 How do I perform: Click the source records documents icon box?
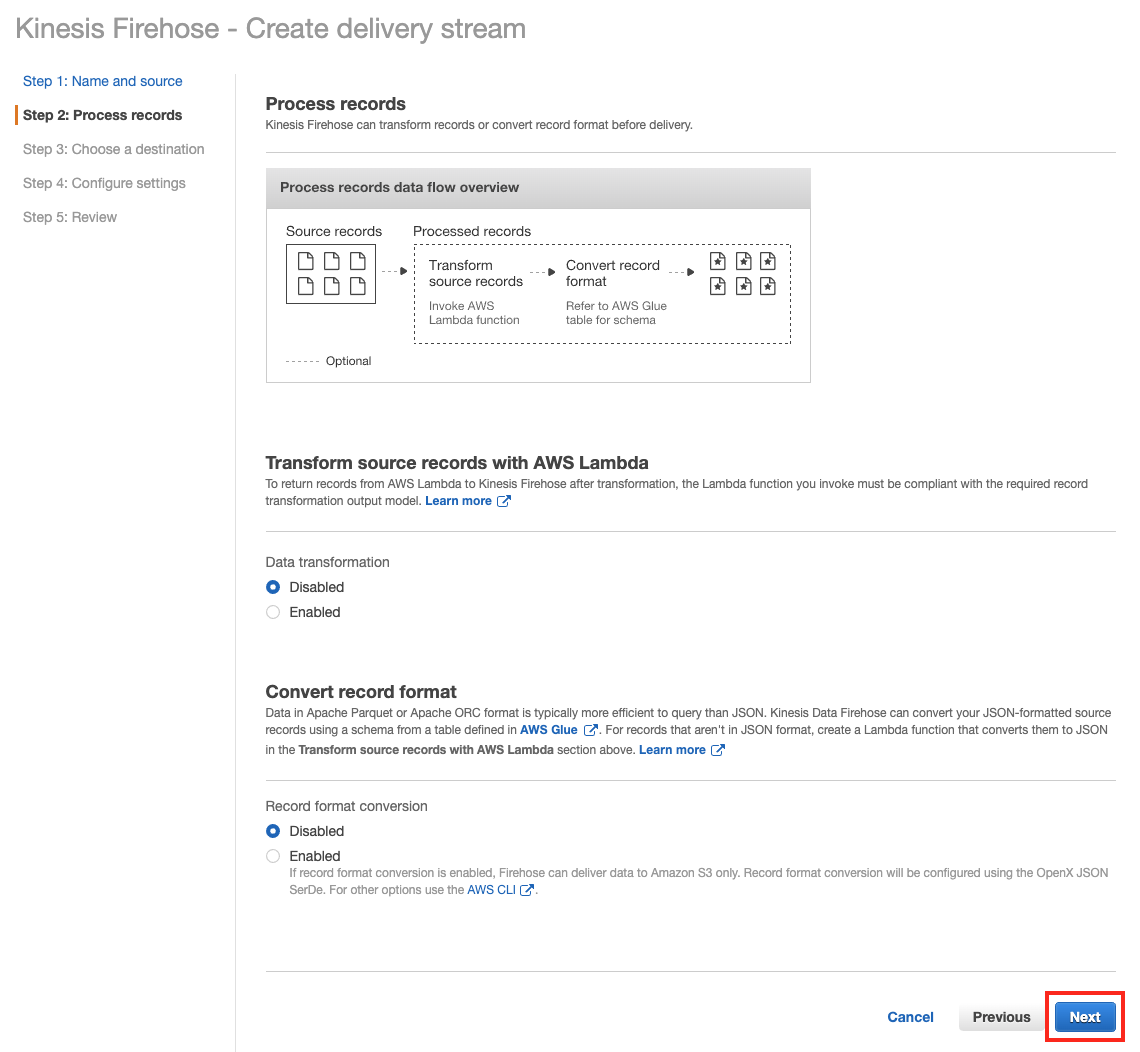pos(331,274)
